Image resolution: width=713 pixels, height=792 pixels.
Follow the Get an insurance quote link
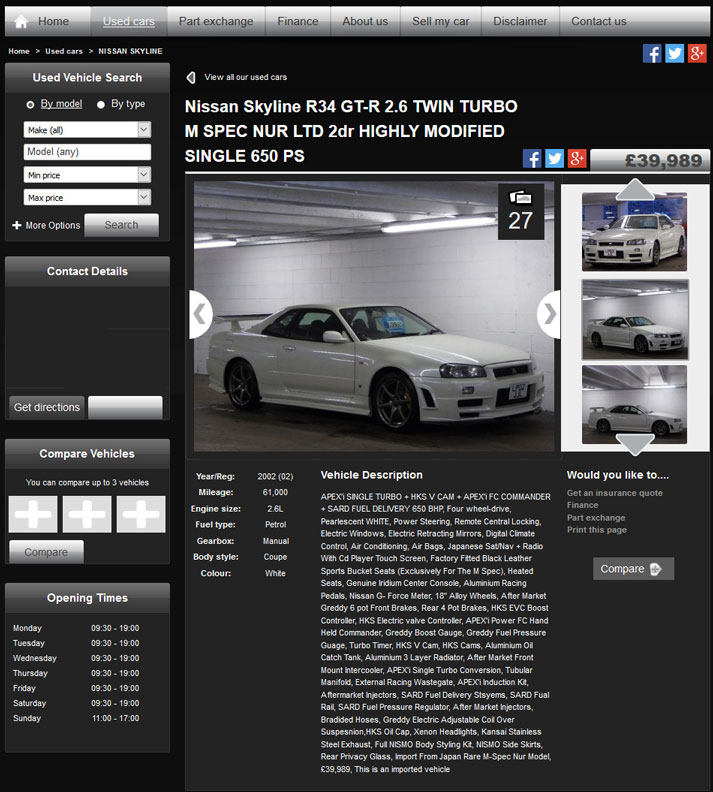click(x=615, y=493)
